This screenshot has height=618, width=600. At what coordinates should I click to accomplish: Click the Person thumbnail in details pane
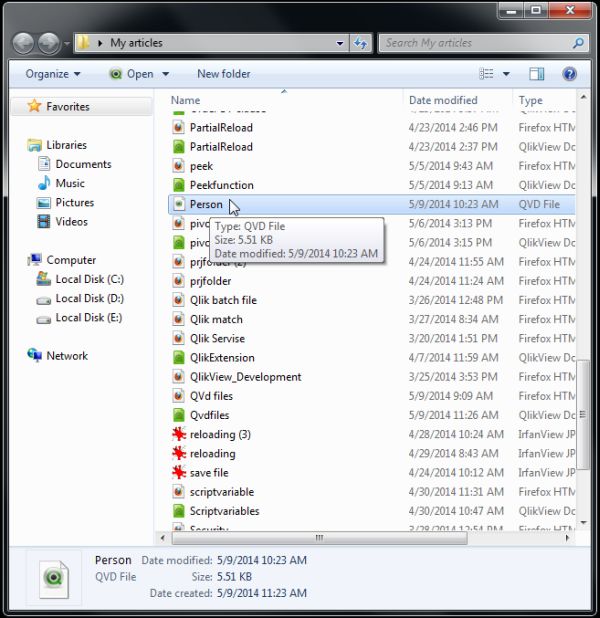coord(54,579)
